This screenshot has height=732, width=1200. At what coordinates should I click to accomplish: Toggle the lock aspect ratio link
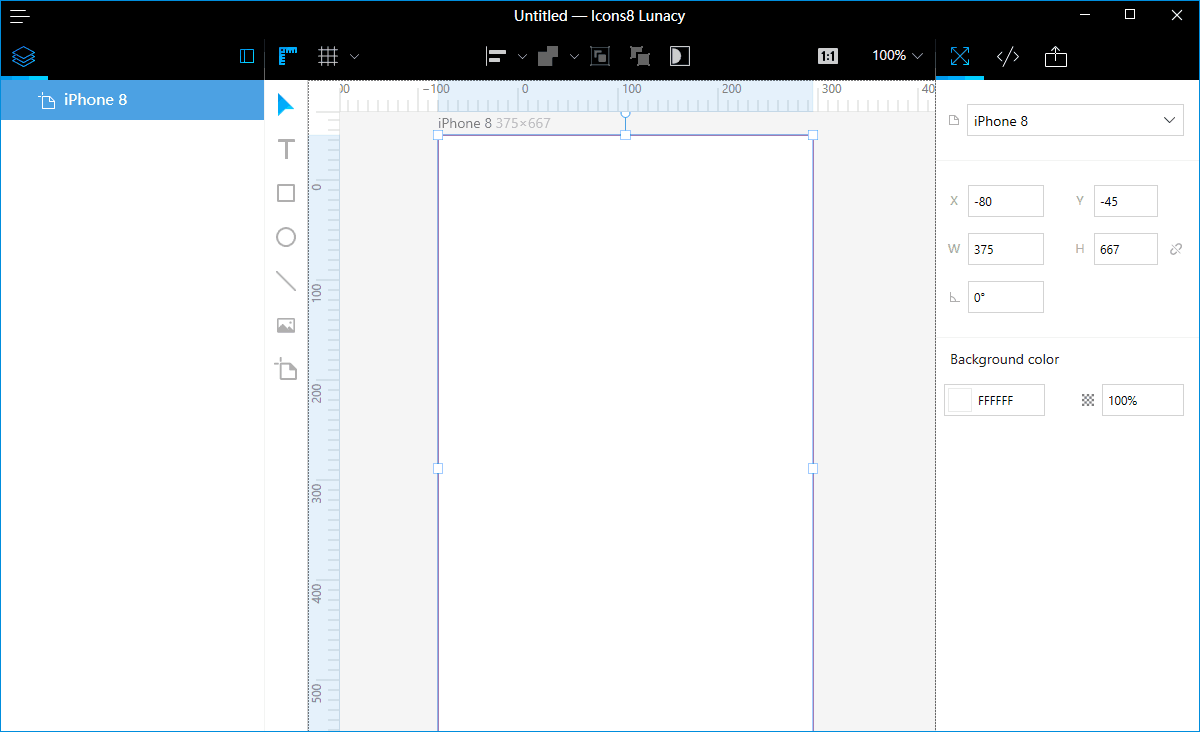(1176, 249)
